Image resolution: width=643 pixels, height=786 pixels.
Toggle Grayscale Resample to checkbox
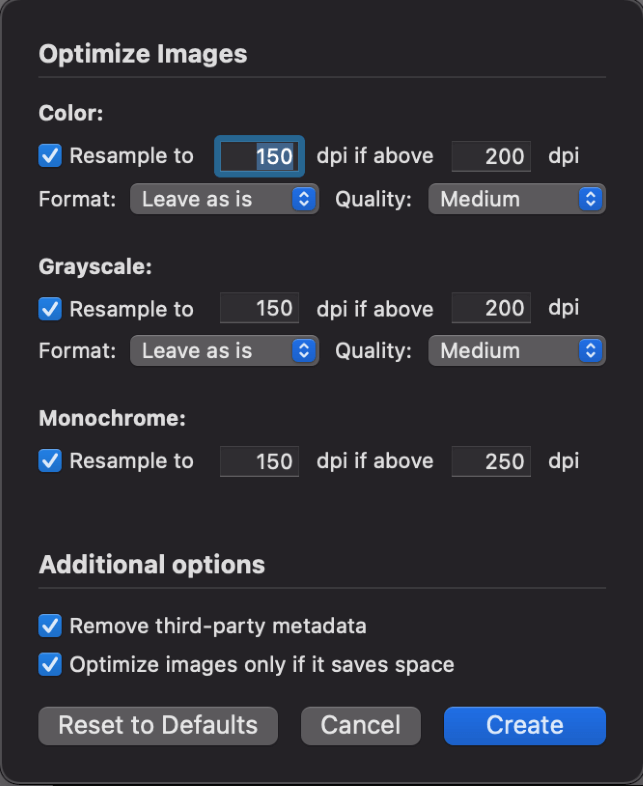[x=50, y=309]
